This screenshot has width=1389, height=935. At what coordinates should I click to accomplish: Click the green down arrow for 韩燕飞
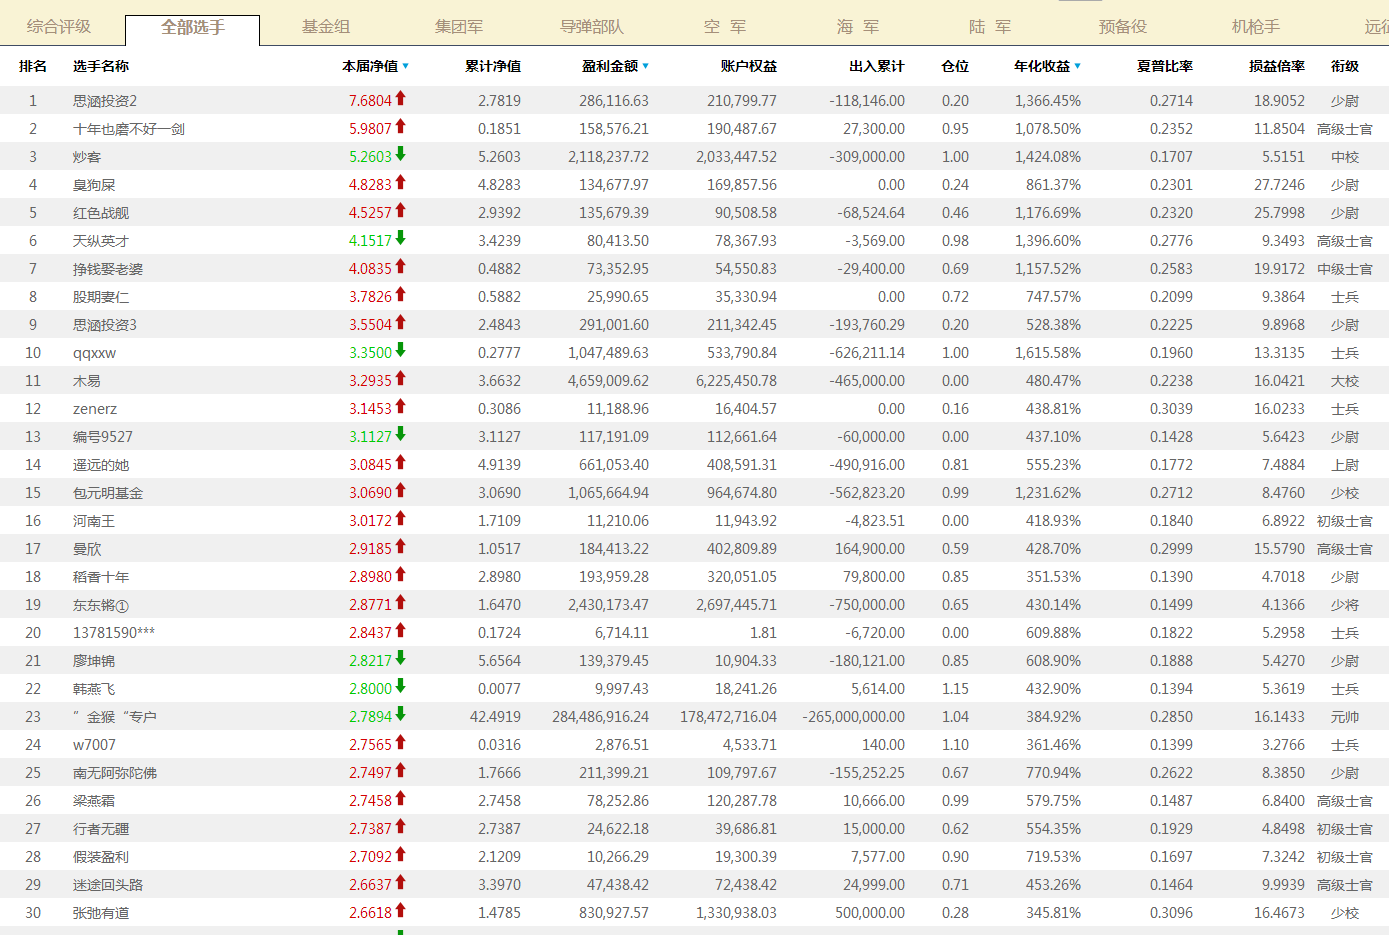pos(400,686)
